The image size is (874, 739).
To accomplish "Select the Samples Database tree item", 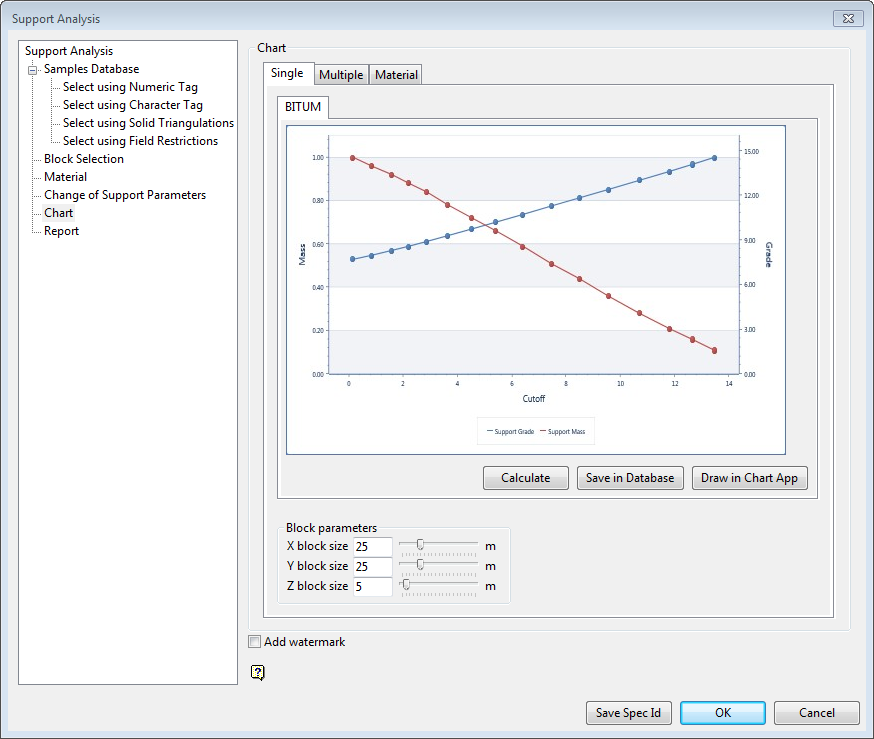I will coord(91,69).
